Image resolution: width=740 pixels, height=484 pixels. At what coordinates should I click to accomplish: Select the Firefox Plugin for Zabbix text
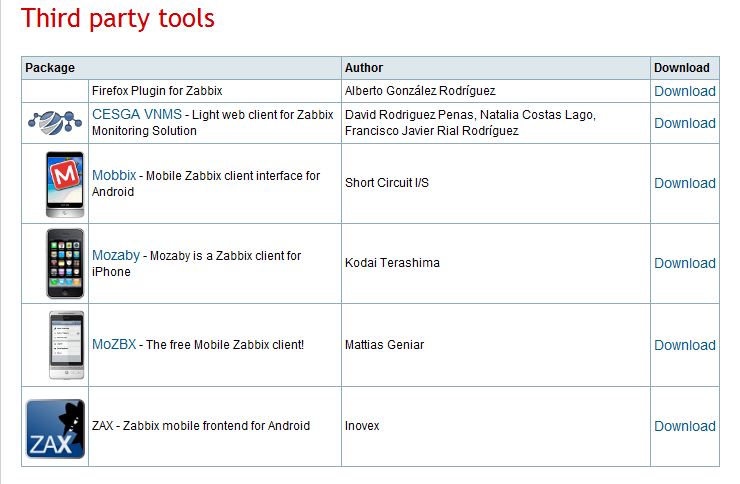[157, 91]
